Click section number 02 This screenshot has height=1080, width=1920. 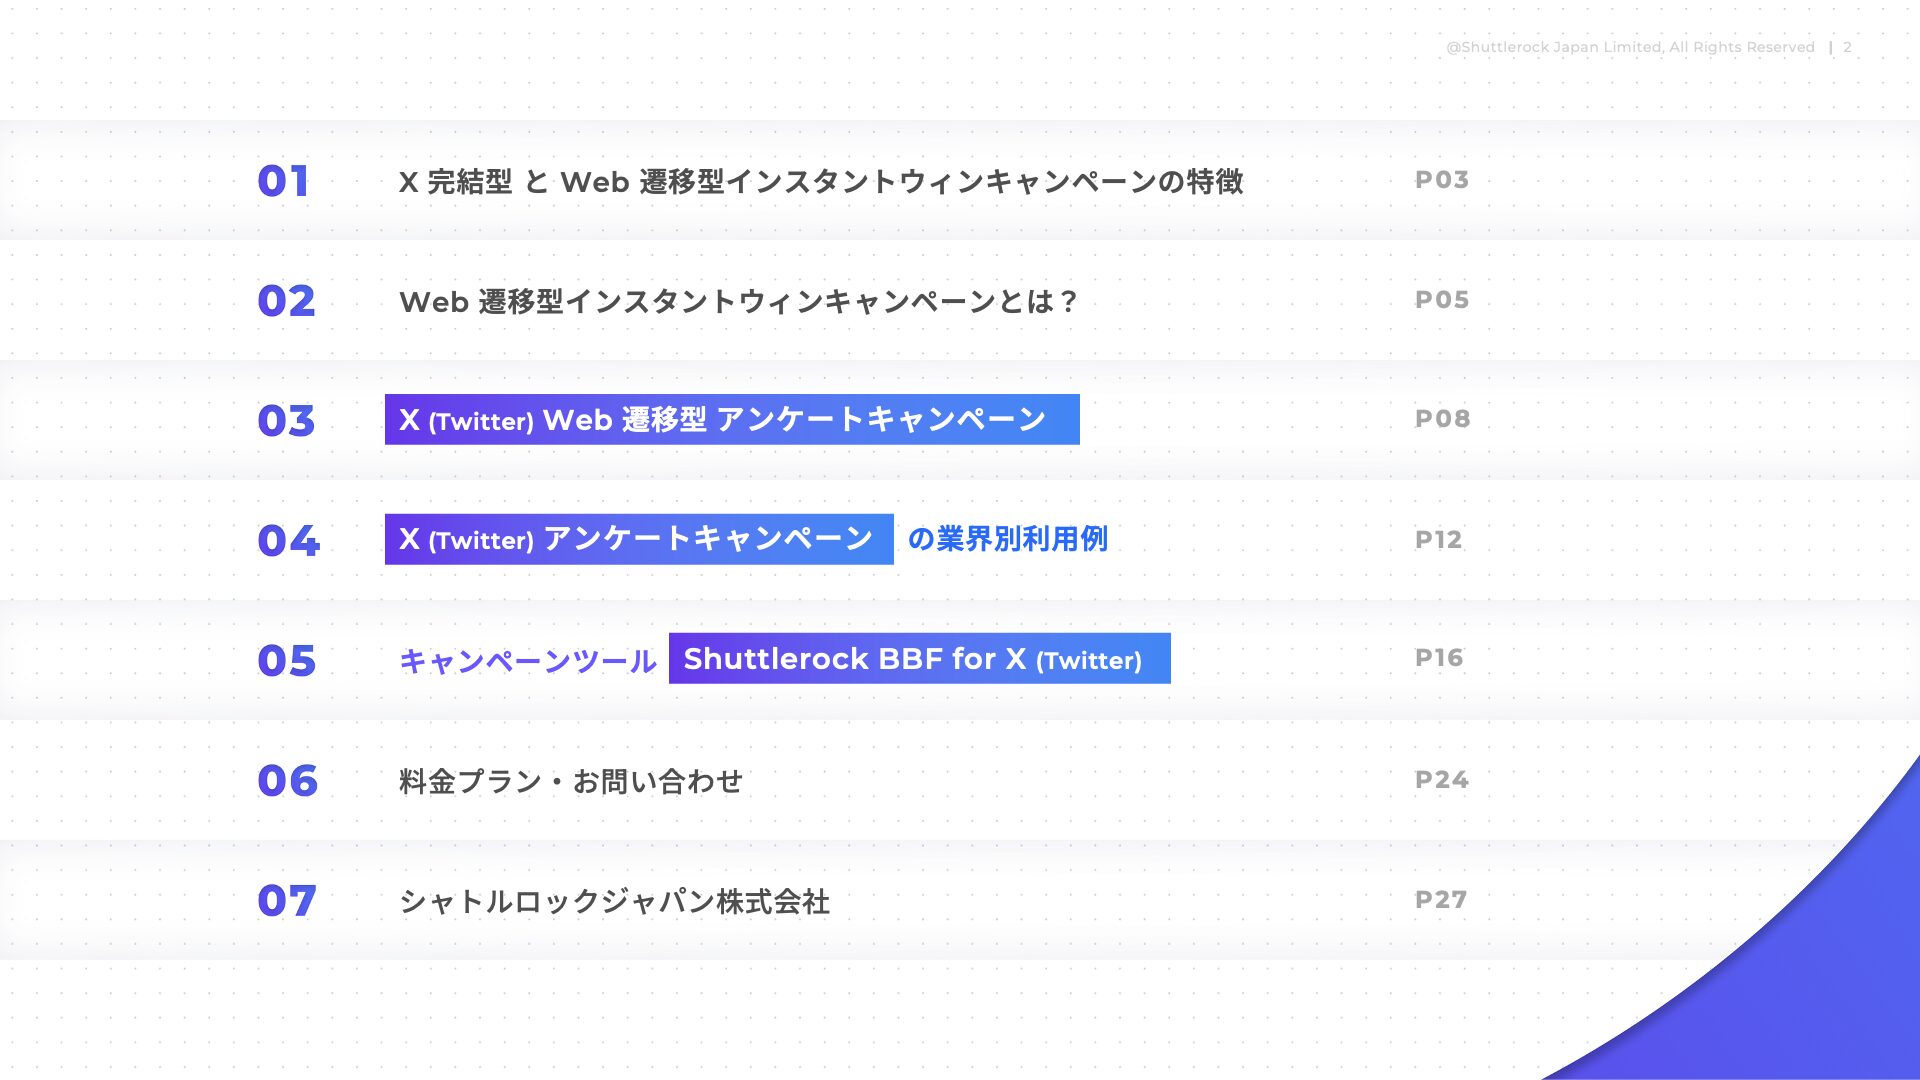[x=286, y=301]
